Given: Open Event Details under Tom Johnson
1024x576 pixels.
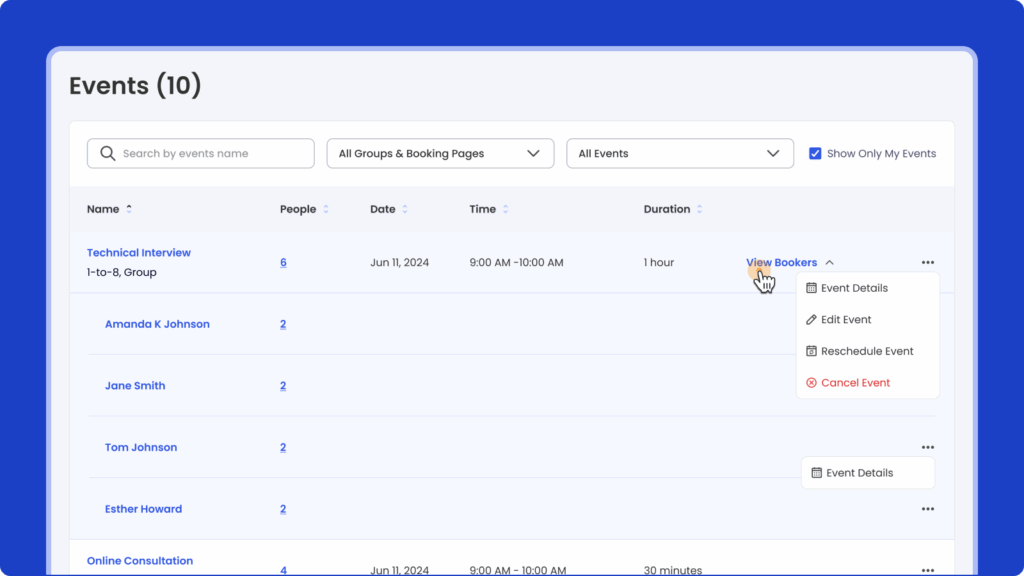Looking at the screenshot, I should coord(859,473).
